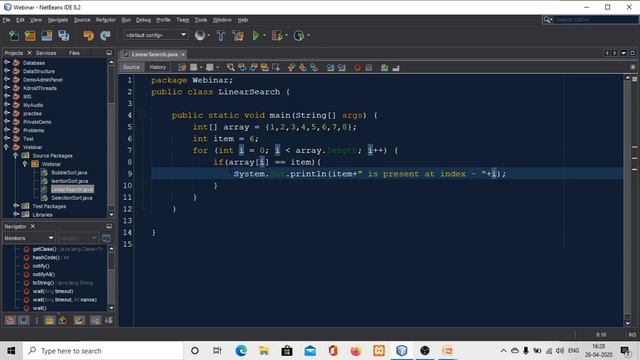Screen dimensions: 640x360
Task: Click the Last Edit icon in the editor toolbar
Action: point(182,67)
